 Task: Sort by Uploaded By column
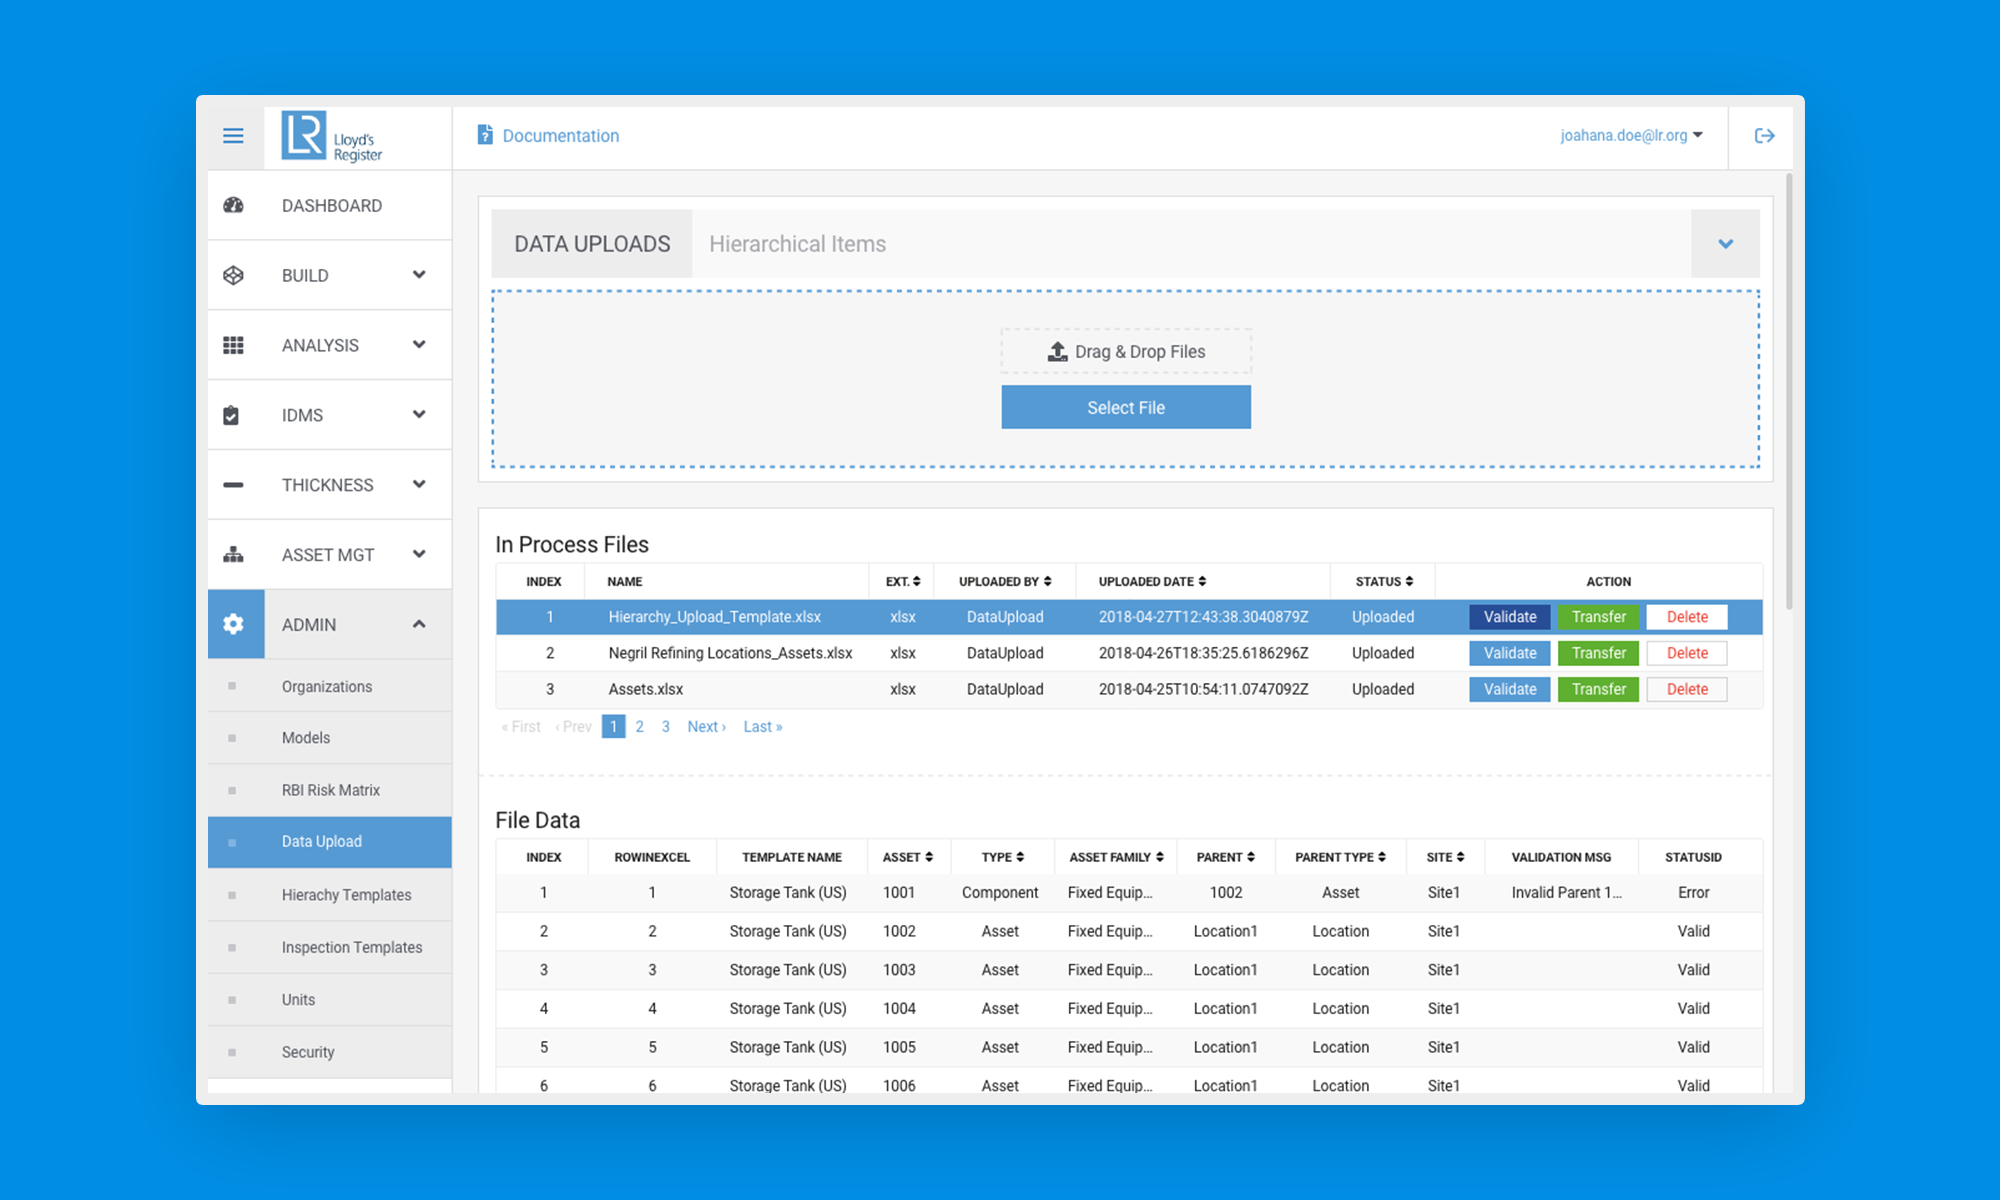click(1047, 581)
